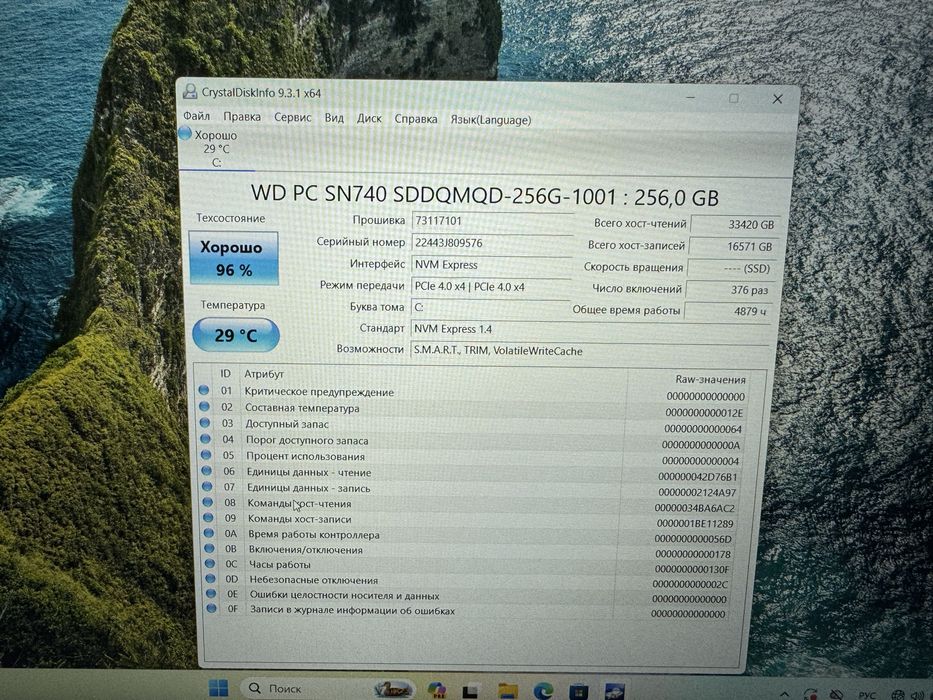Image resolution: width=933 pixels, height=700 pixels.
Task: Click raw value 00000000000178
Action: (693, 554)
